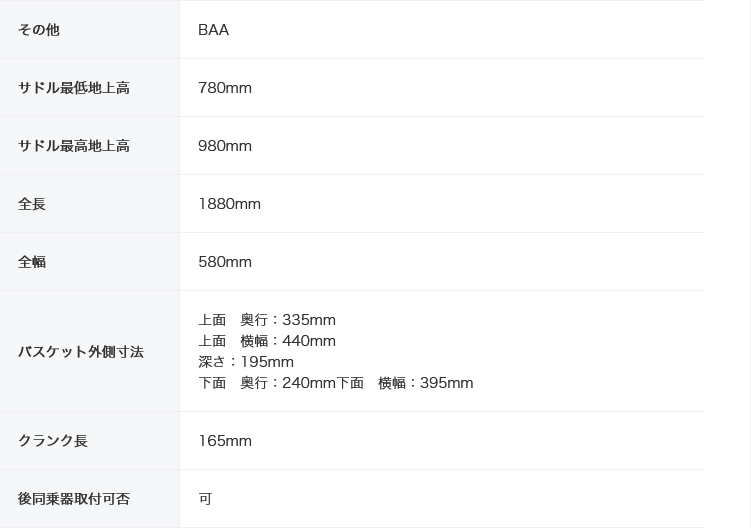Click the 後同乗器取付可否 label
The height and width of the screenshot is (528, 751).
click(x=73, y=499)
